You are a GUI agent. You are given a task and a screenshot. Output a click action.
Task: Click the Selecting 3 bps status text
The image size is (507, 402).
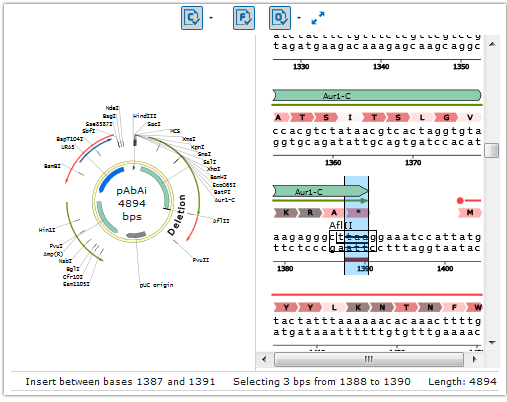click(322, 381)
